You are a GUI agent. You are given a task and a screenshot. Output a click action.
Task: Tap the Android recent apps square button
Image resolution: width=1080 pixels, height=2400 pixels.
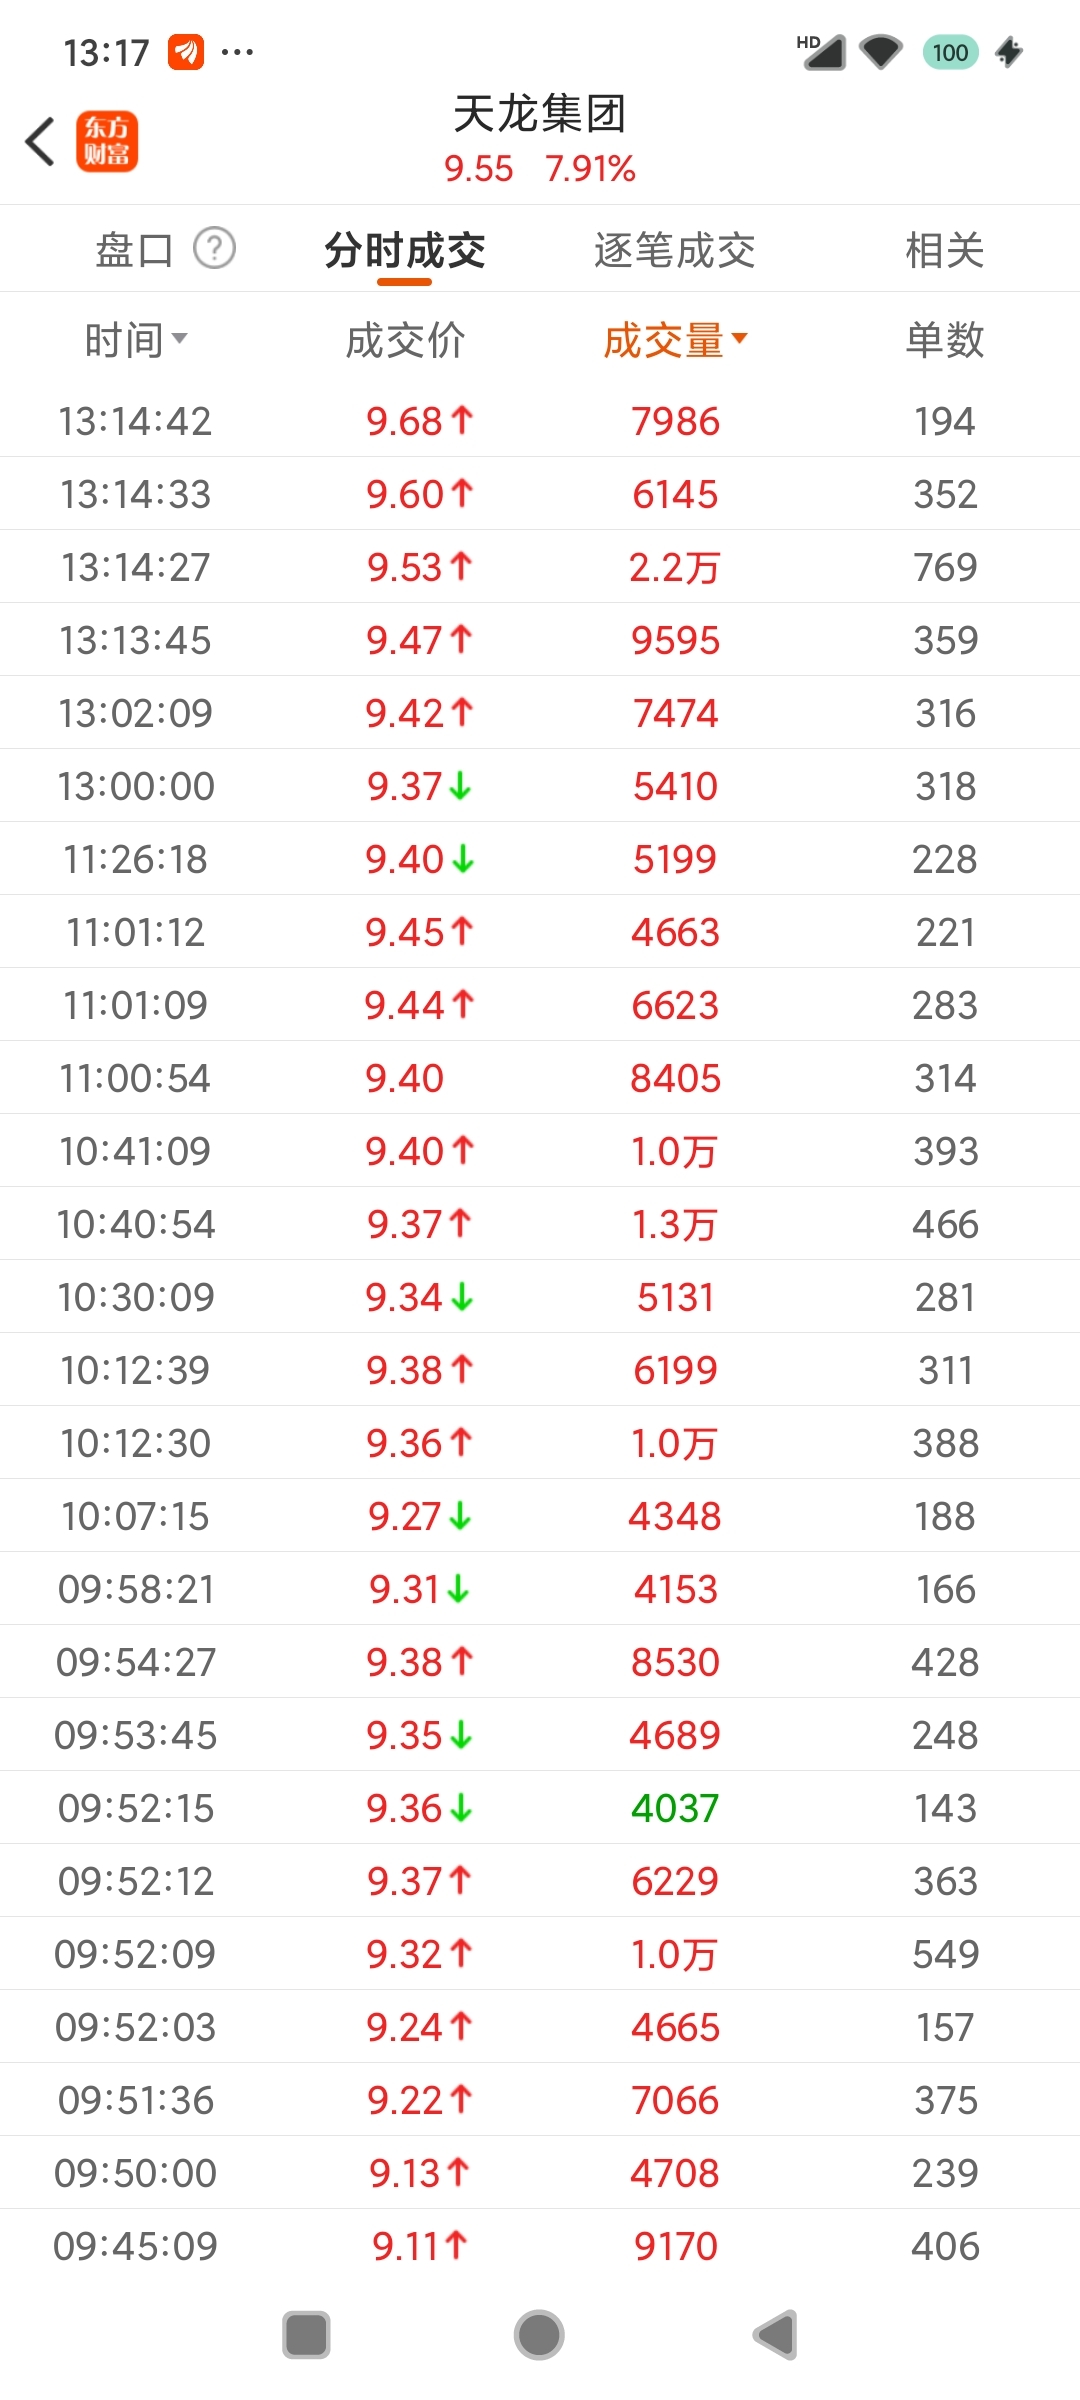306,2335
